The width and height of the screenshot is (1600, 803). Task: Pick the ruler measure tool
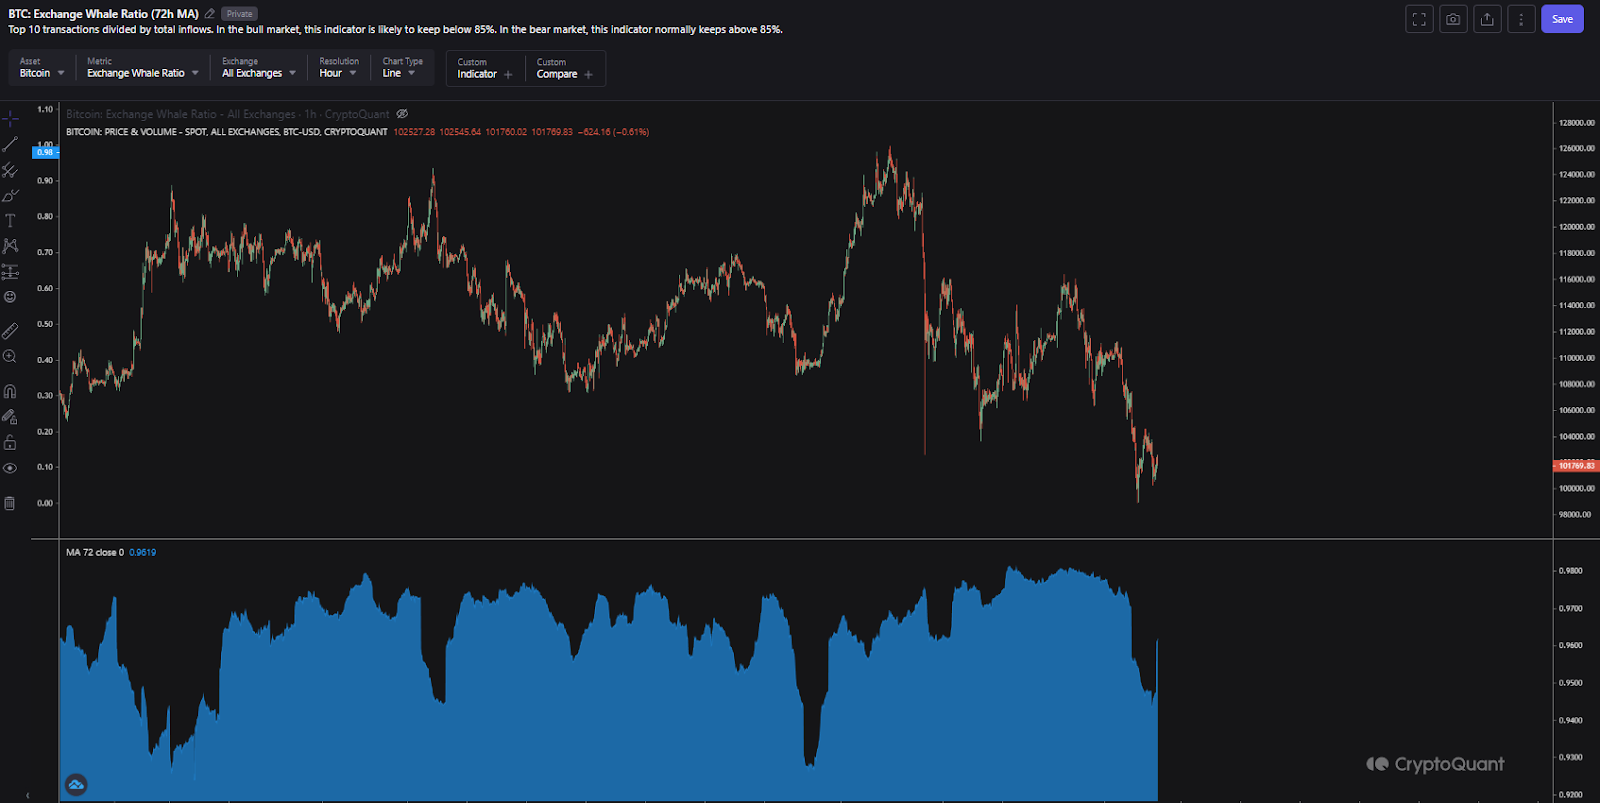(x=10, y=331)
